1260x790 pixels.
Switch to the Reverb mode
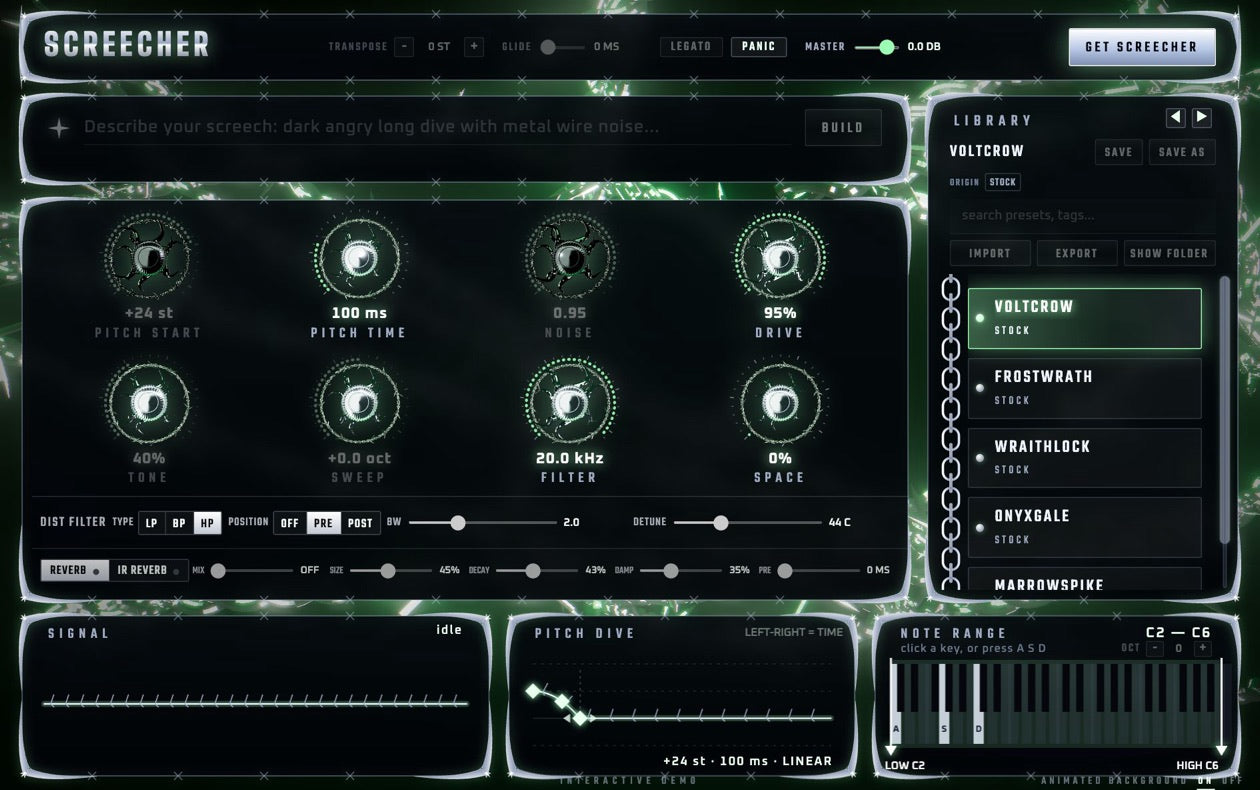coord(74,570)
